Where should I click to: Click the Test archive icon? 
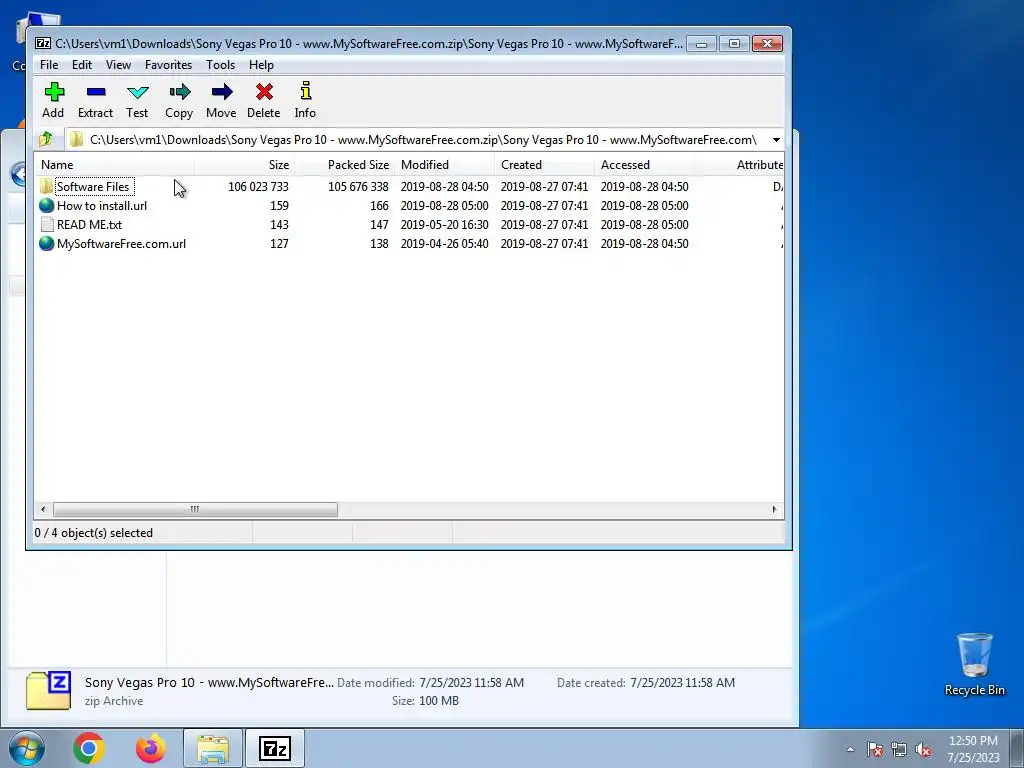tap(138, 92)
